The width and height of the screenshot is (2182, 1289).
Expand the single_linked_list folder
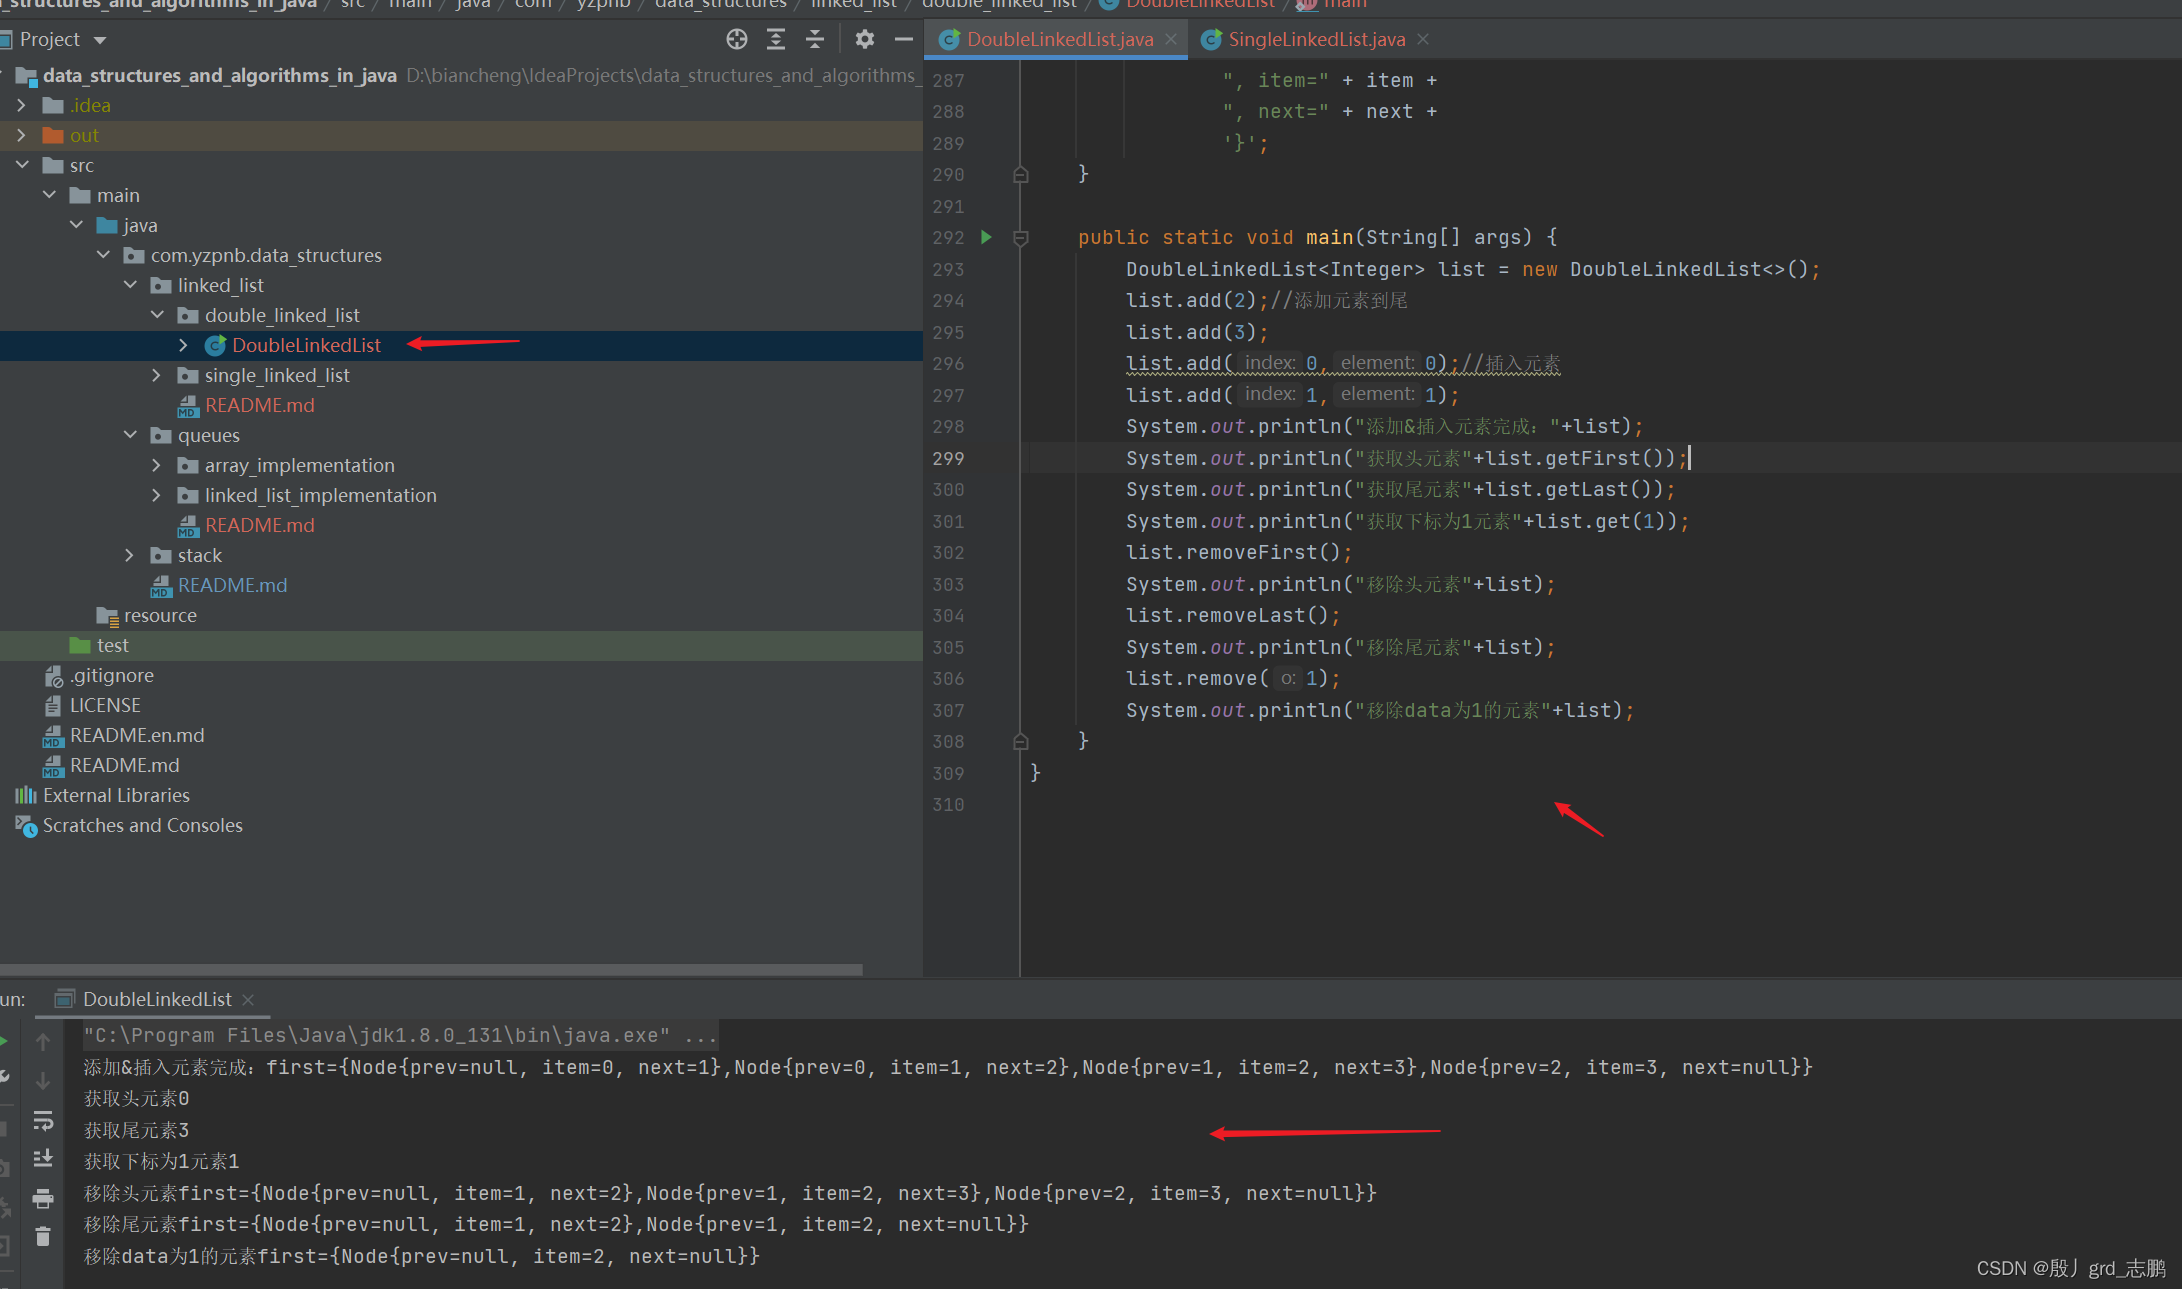(x=156, y=375)
